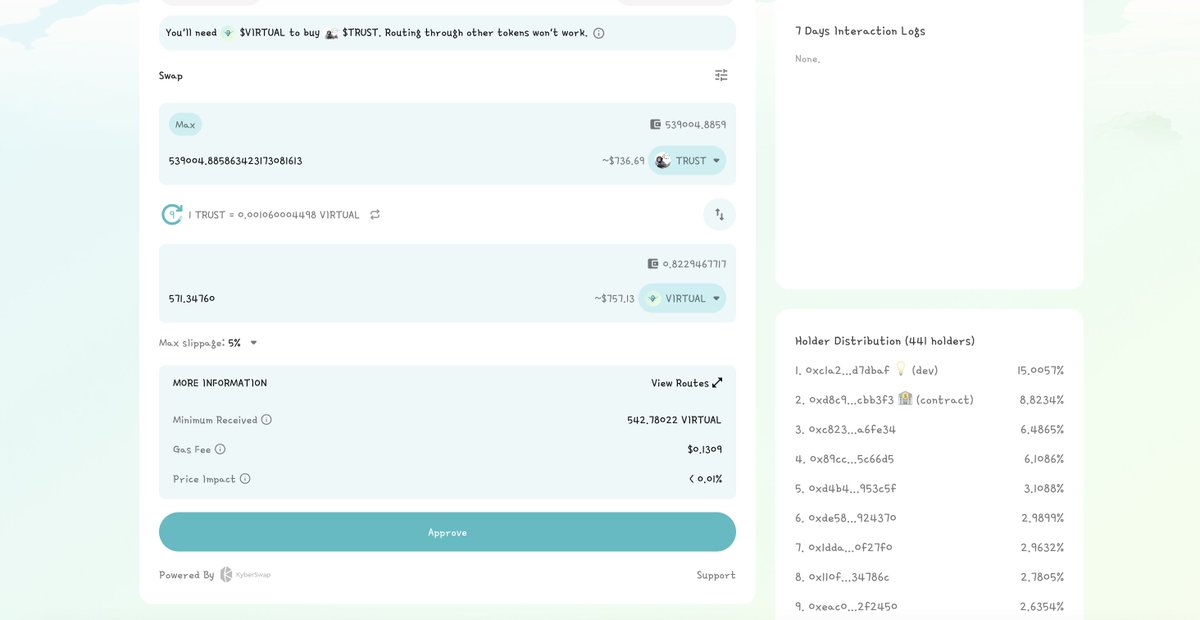This screenshot has height=620, width=1200.
Task: Click ~$757.13 value estimate
Action: (614, 299)
